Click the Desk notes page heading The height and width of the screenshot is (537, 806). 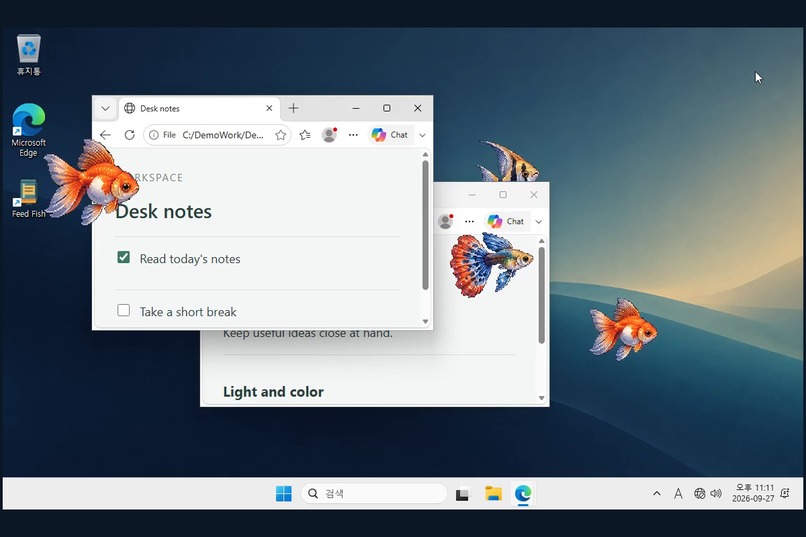(x=163, y=211)
